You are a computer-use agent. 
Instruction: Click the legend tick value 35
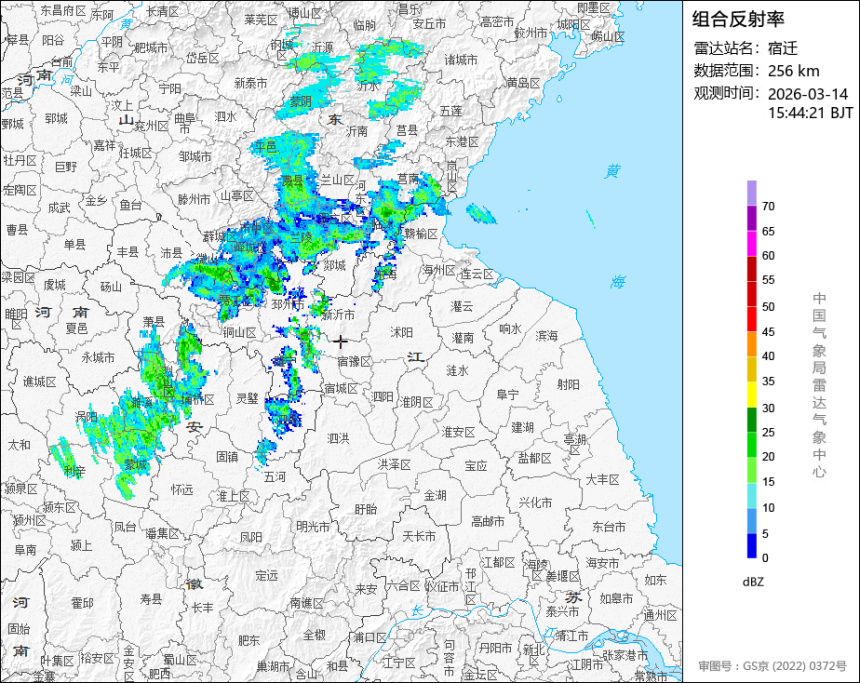(768, 381)
